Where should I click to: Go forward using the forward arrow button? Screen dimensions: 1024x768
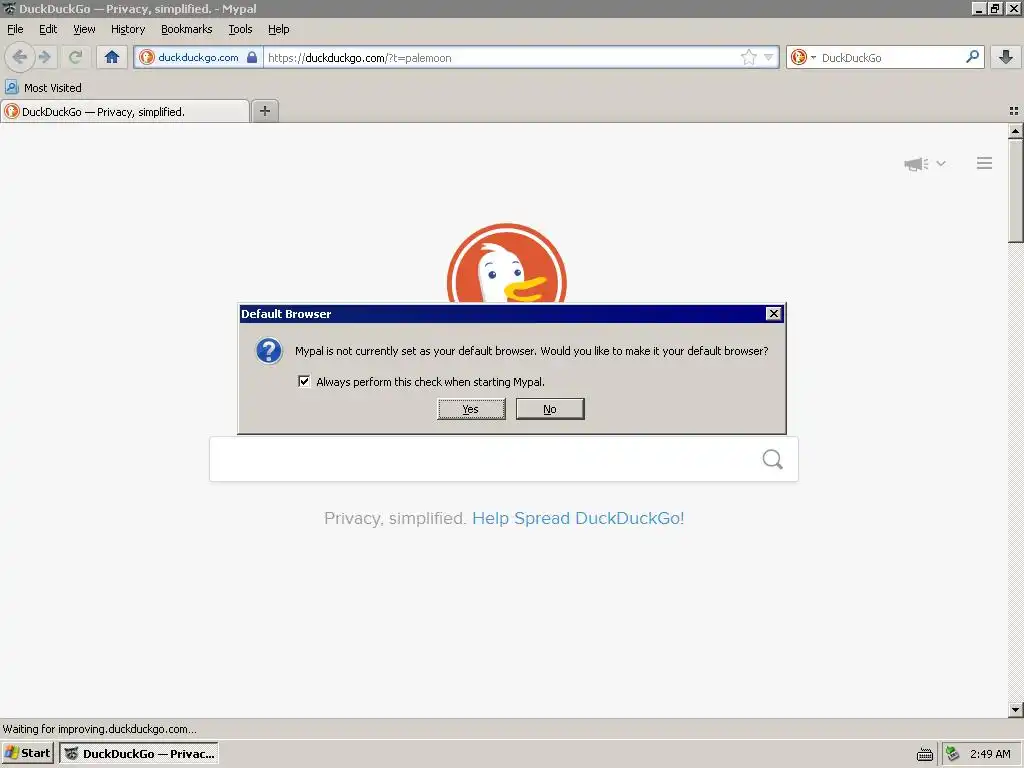pyautogui.click(x=44, y=57)
